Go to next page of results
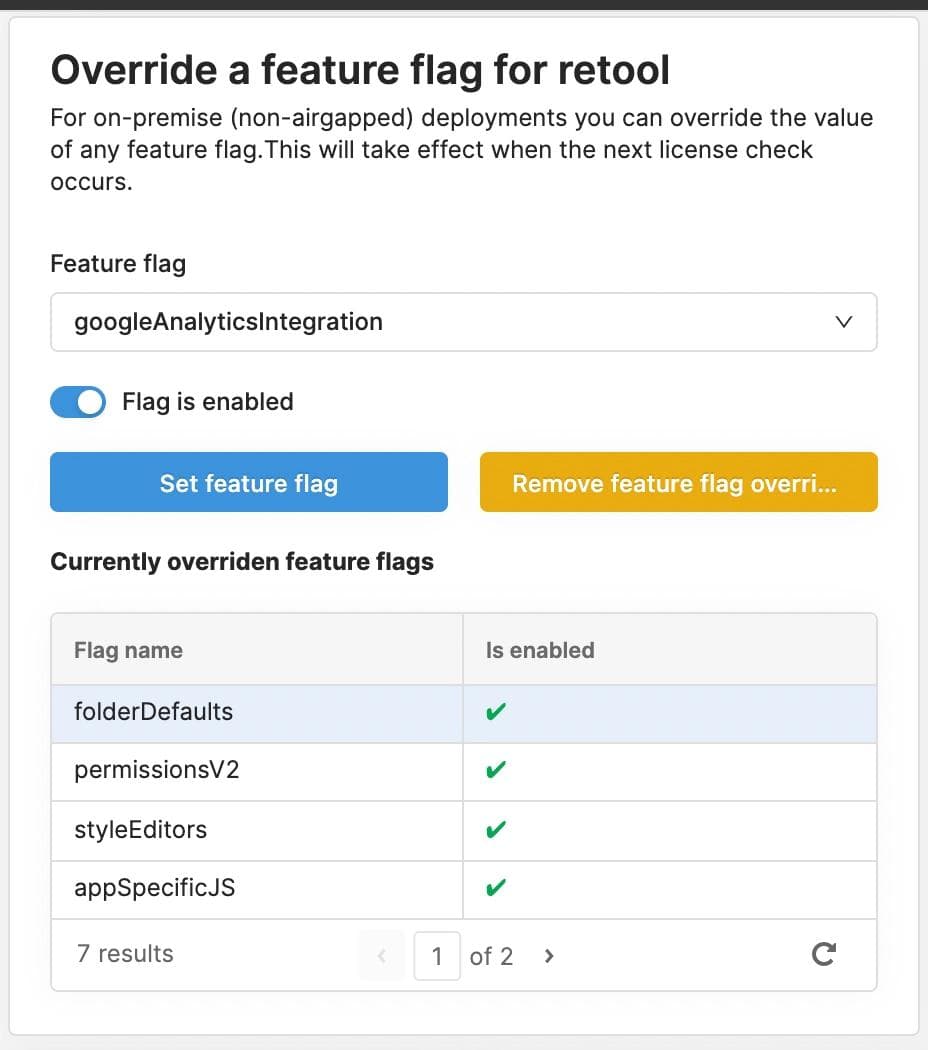Image resolution: width=928 pixels, height=1050 pixels. pyautogui.click(x=549, y=956)
